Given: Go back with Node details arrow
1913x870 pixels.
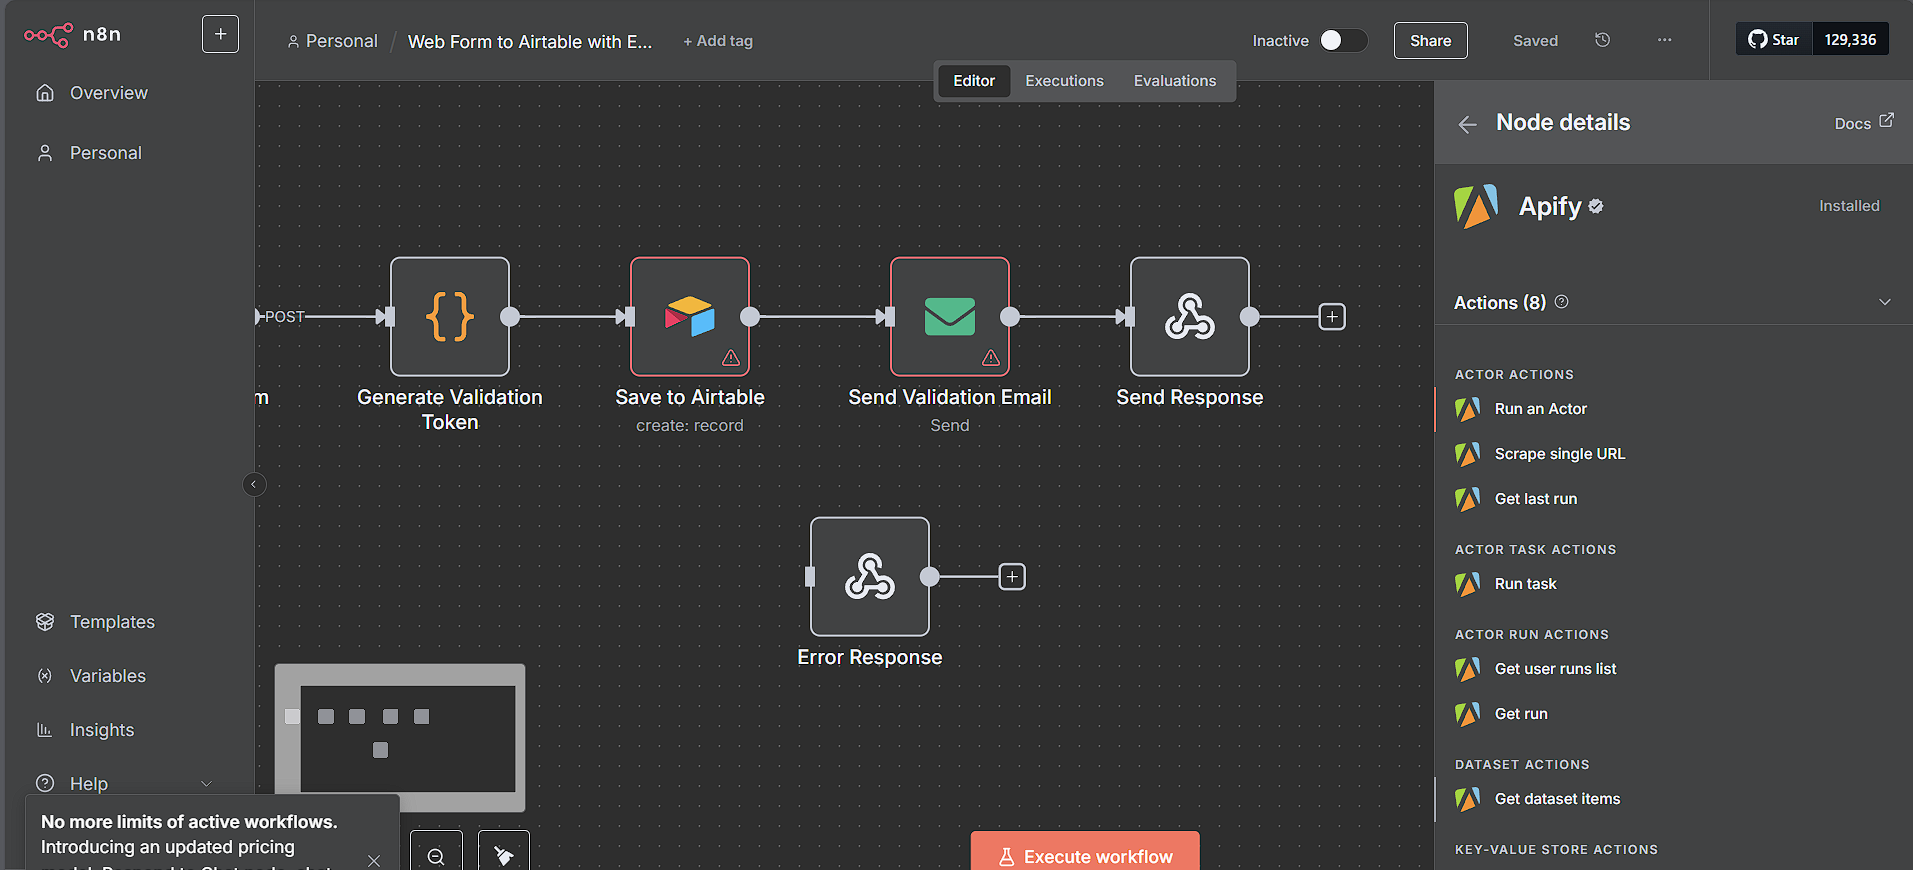Looking at the screenshot, I should [x=1467, y=124].
